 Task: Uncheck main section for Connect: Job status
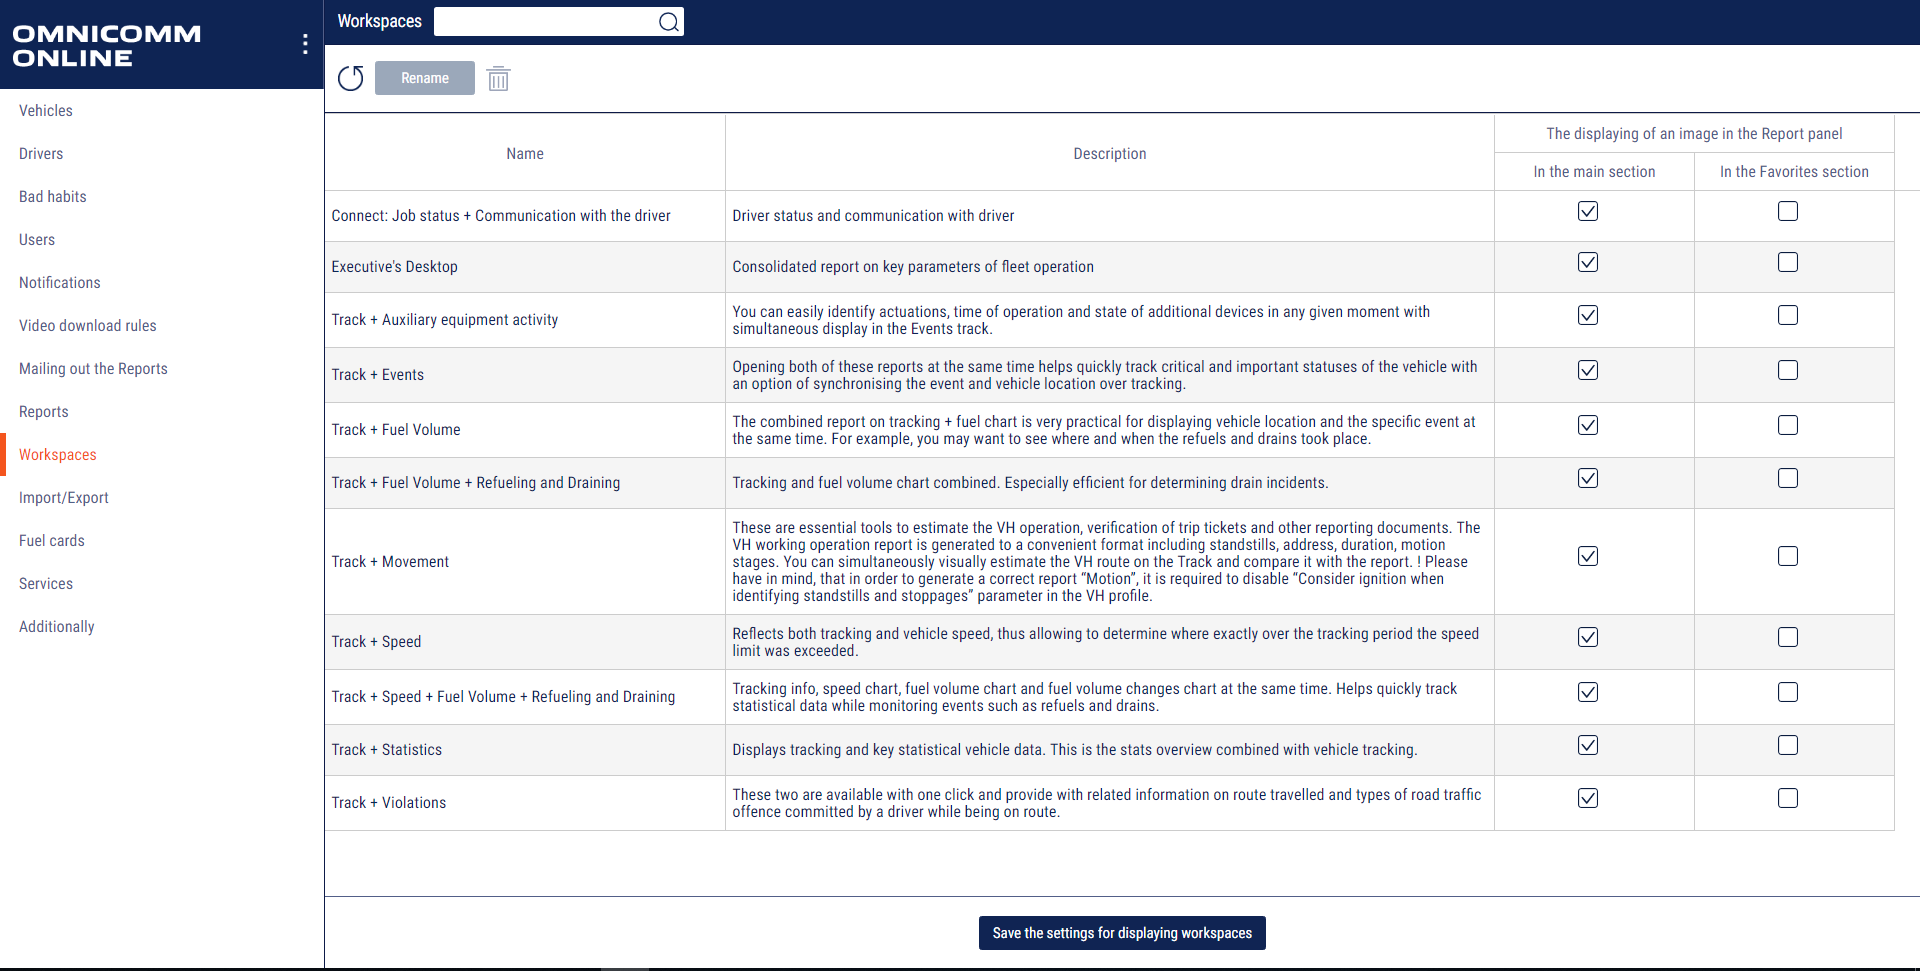click(1588, 211)
